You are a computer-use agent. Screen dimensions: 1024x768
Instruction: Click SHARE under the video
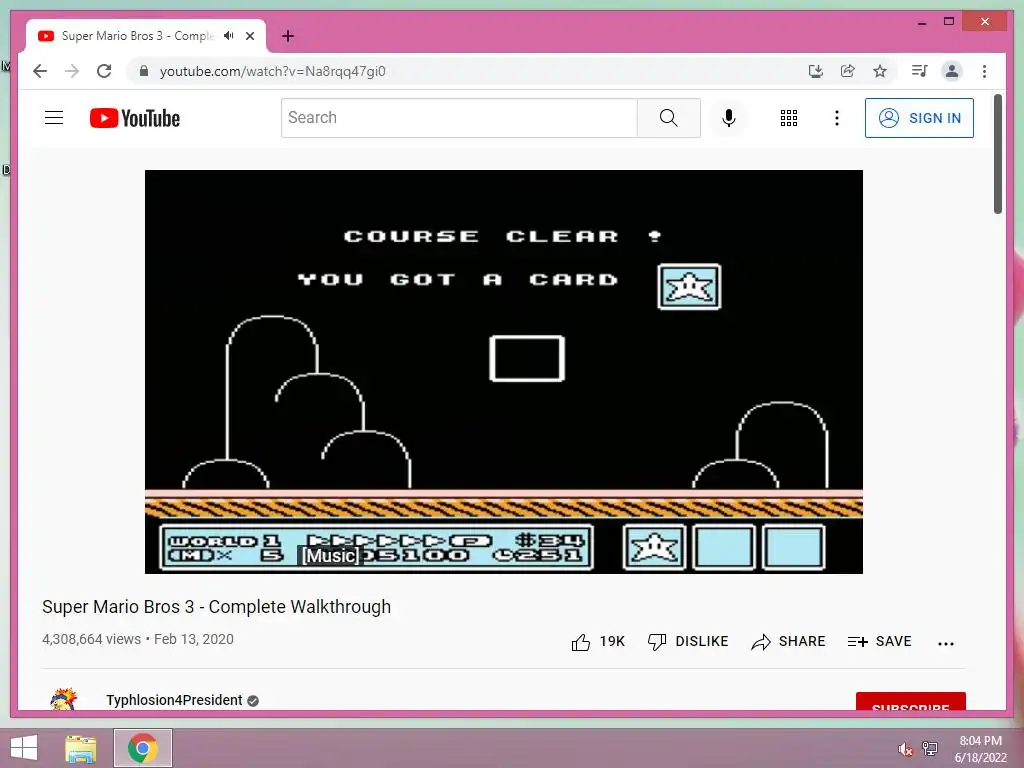pos(788,641)
